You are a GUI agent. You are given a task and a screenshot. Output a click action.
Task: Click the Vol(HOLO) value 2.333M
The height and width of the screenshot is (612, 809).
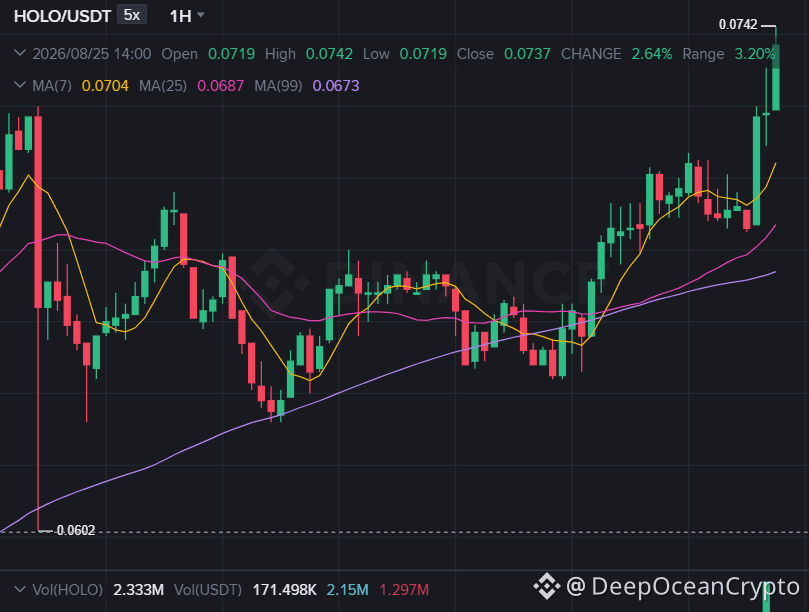point(138,590)
